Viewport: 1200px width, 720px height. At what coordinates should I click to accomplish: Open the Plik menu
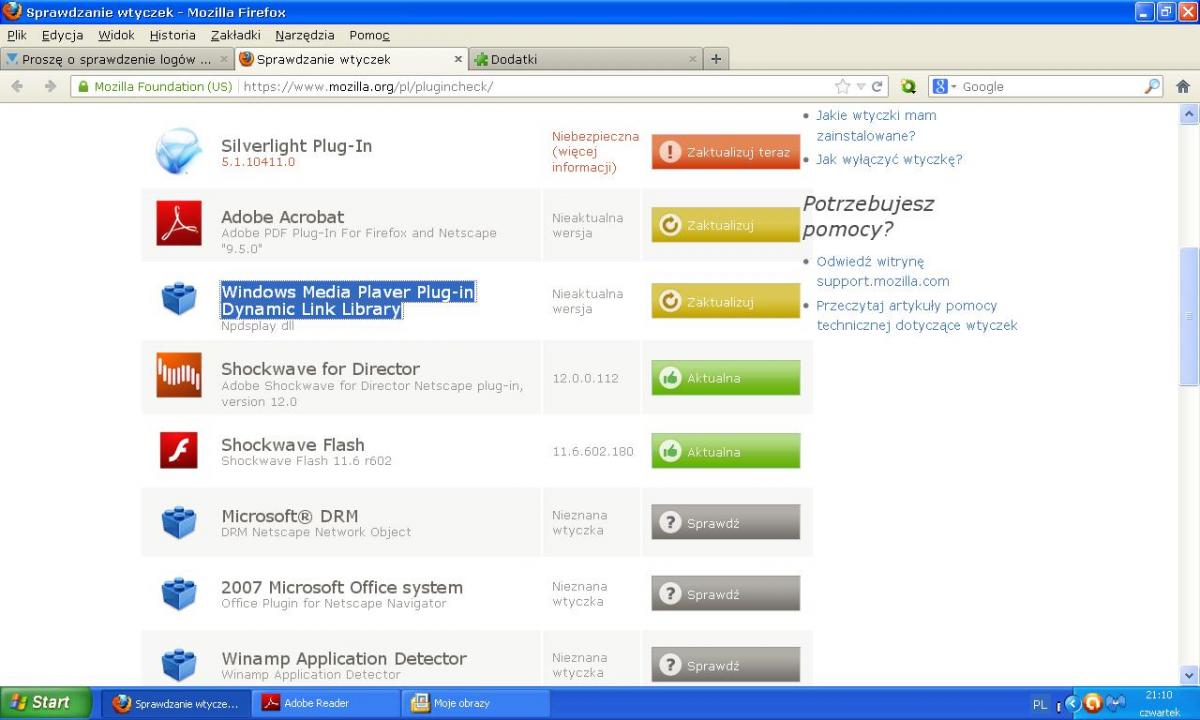tap(17, 35)
